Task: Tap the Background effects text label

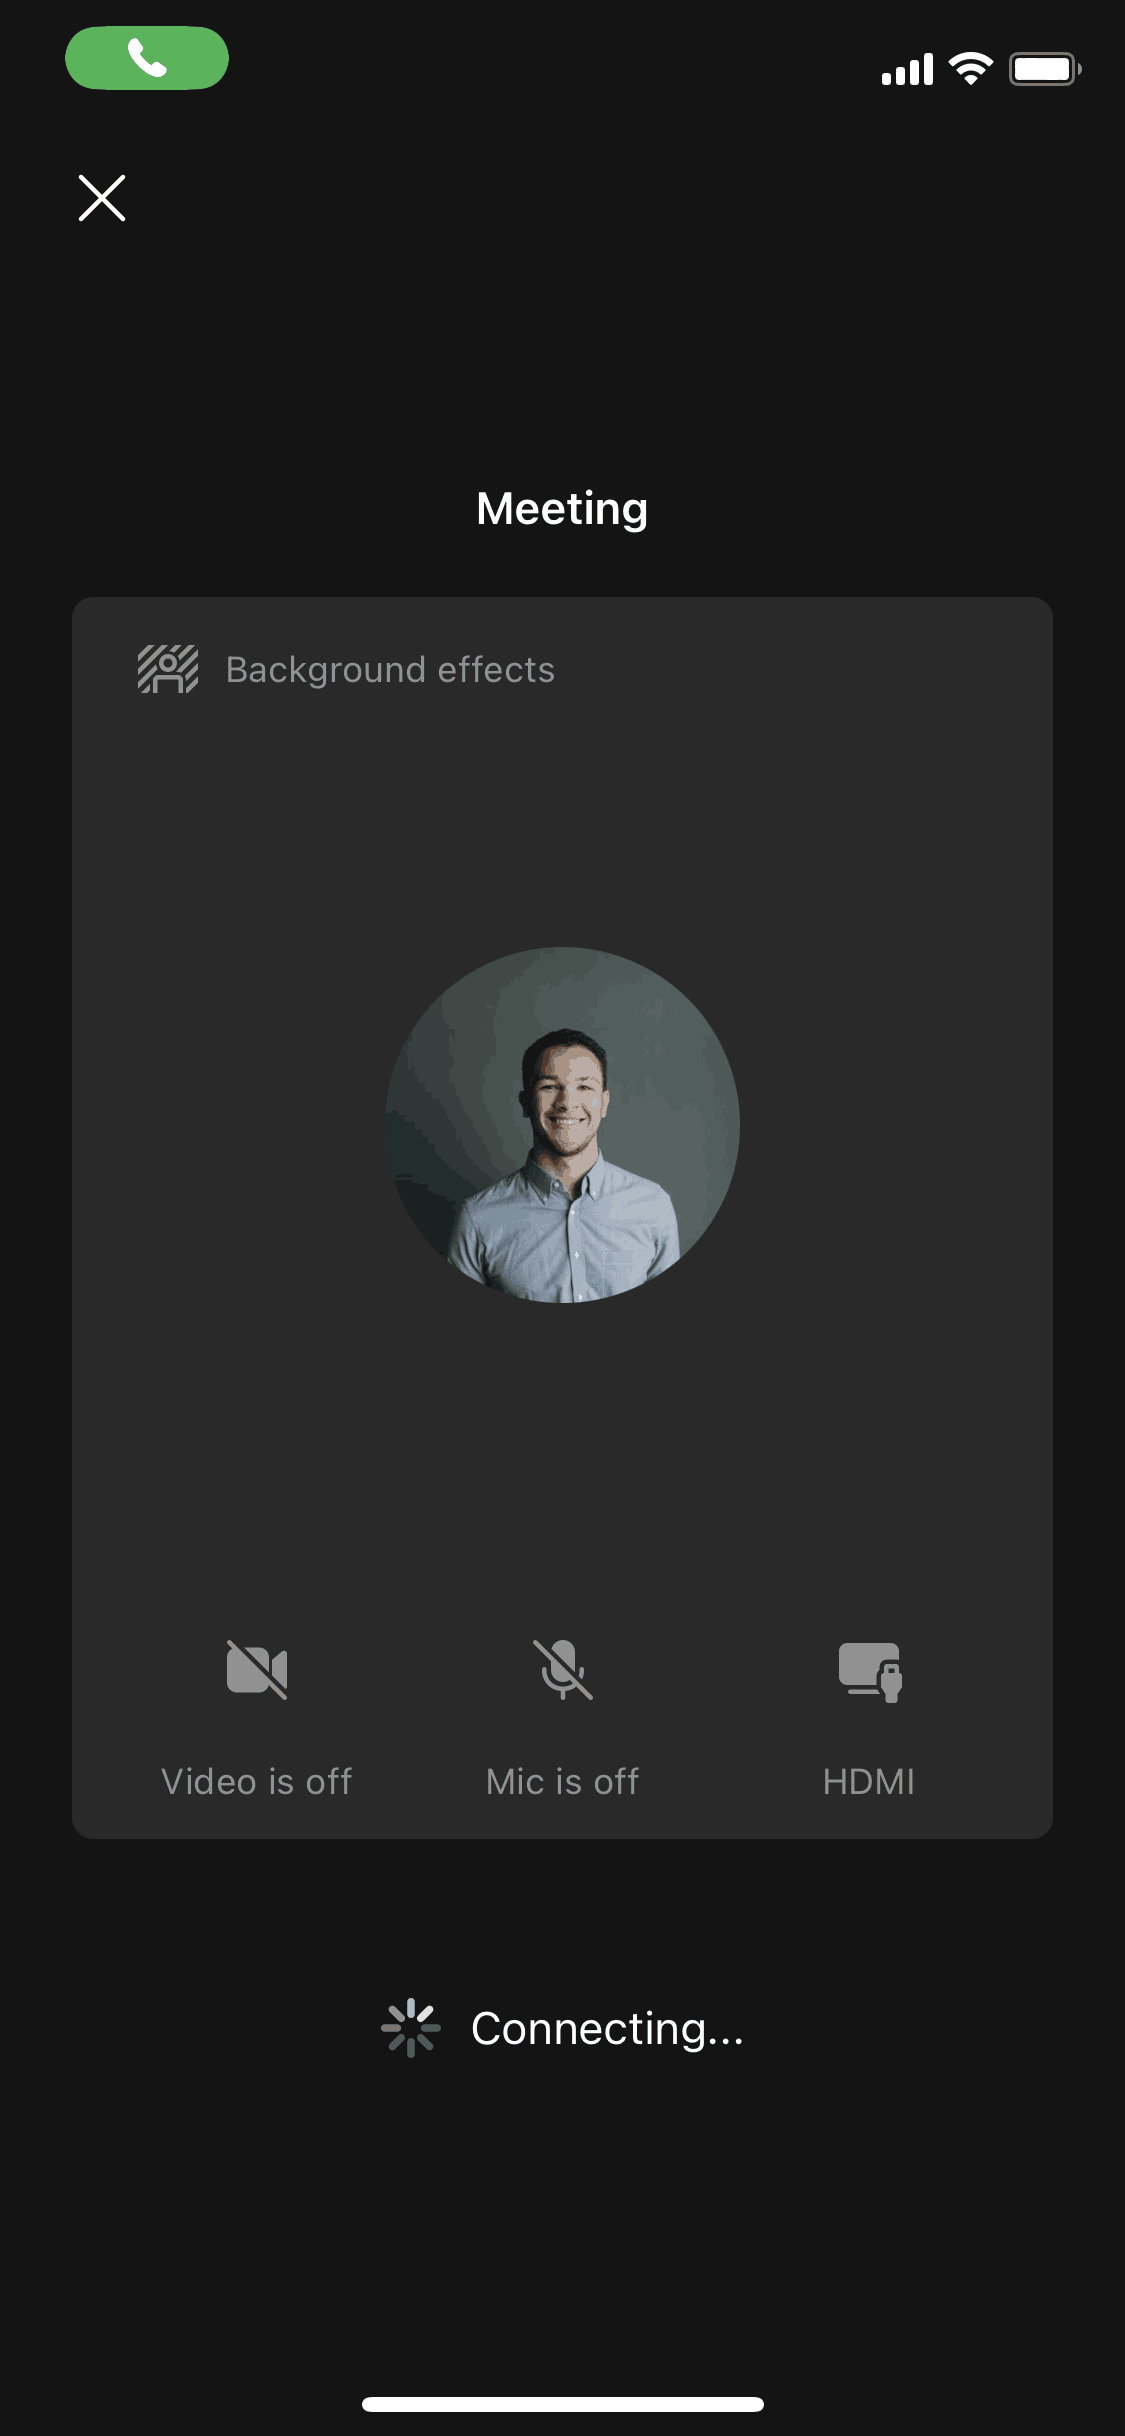Action: click(x=390, y=670)
